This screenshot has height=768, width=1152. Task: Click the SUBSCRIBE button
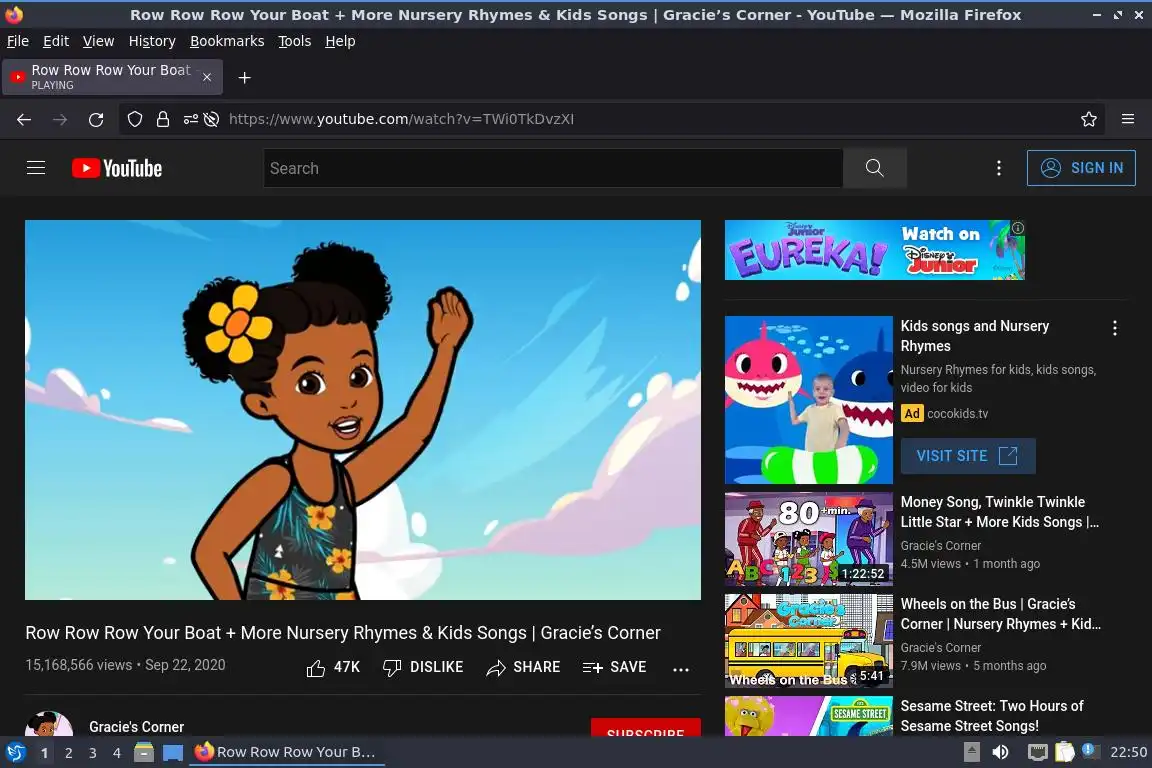[x=646, y=727]
